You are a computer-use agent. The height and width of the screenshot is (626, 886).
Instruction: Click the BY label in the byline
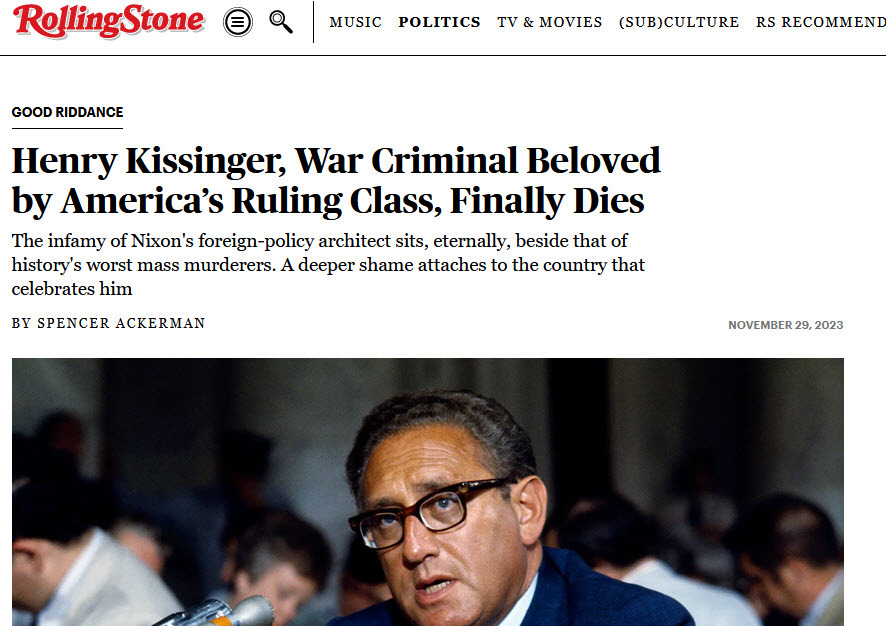[x=20, y=323]
